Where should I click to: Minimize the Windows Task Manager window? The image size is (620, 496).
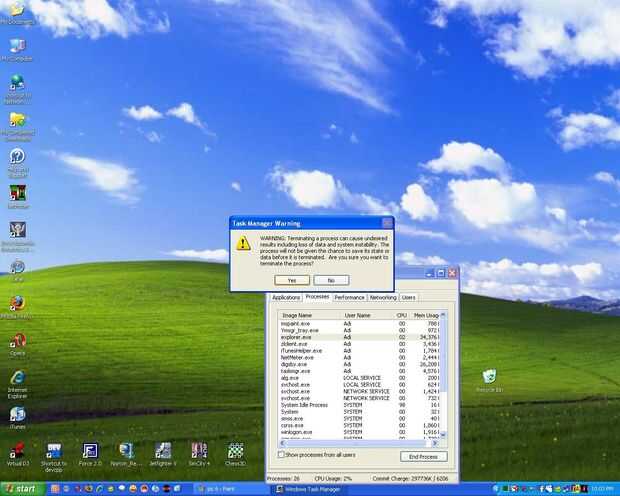pyautogui.click(x=430, y=273)
